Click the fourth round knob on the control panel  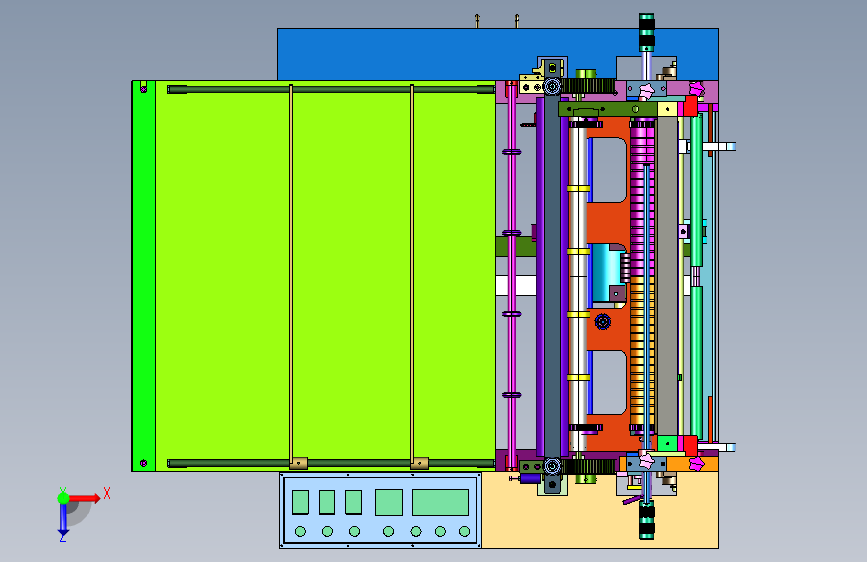[x=389, y=532]
